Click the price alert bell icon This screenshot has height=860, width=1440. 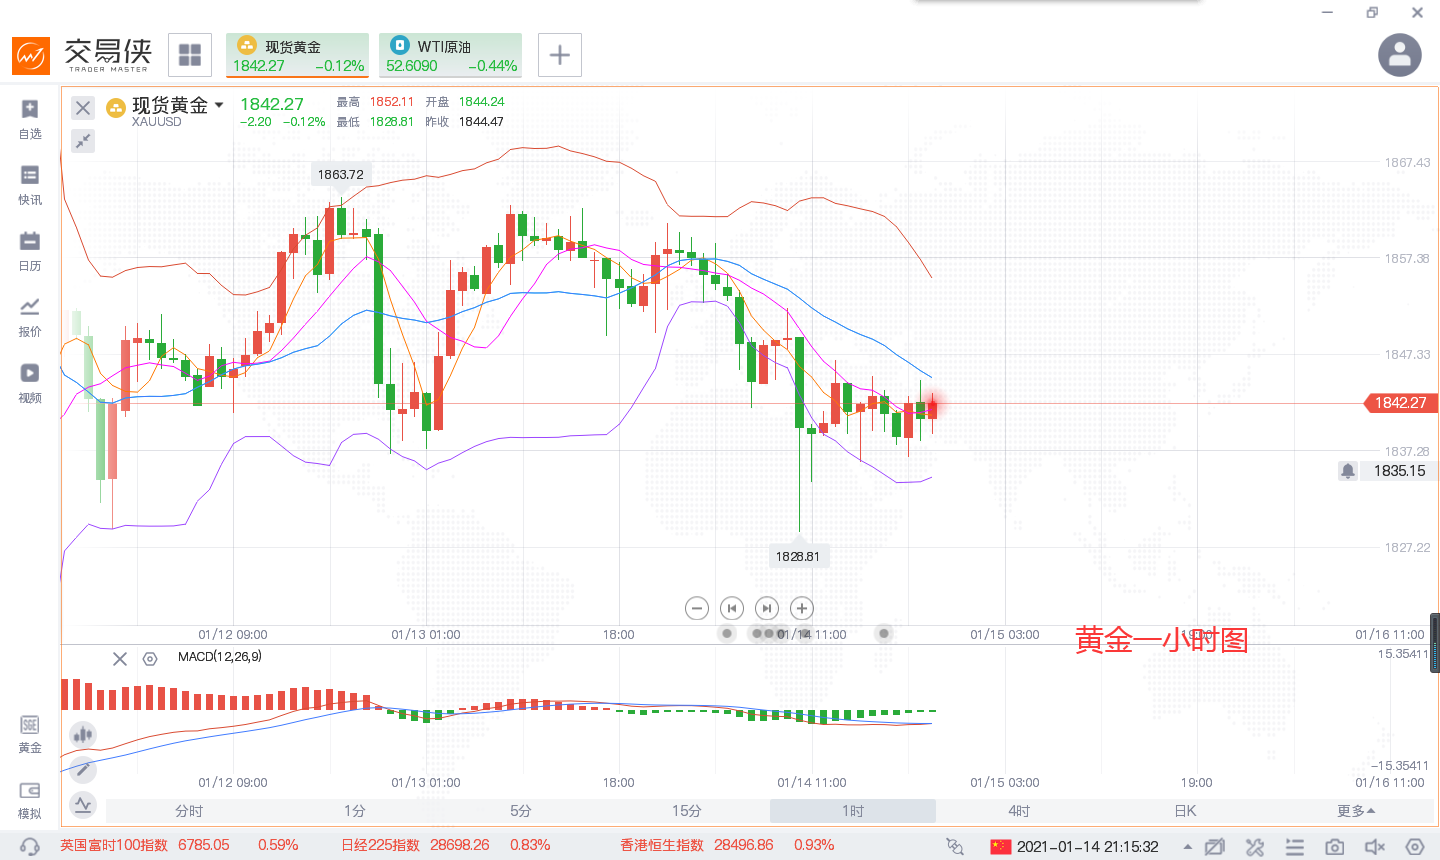pyautogui.click(x=1348, y=471)
